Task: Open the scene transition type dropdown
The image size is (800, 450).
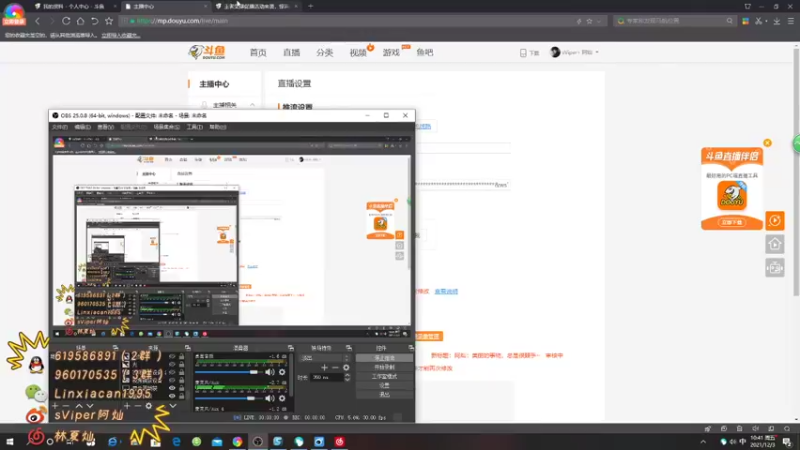Action: click(x=325, y=358)
